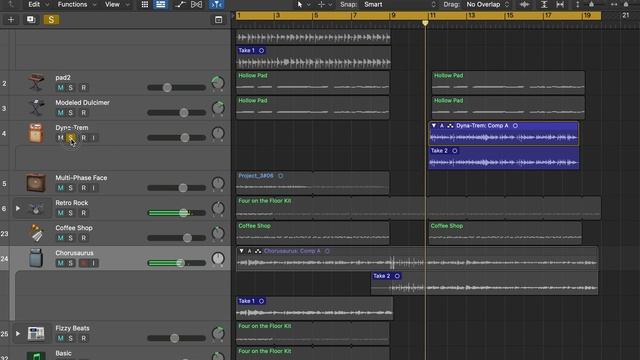Toggle the global Solo S button
The image size is (640, 360).
coord(51,20)
